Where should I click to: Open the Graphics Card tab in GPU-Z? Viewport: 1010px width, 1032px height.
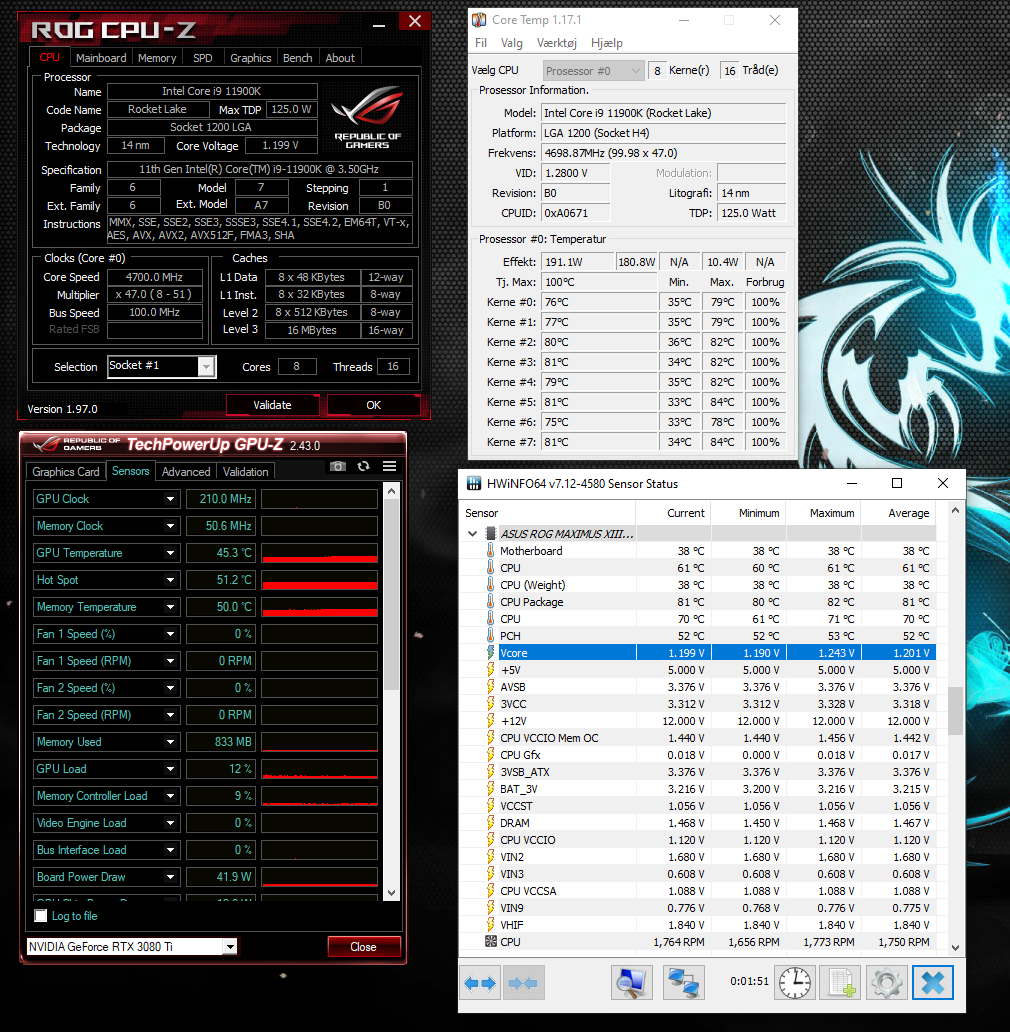click(66, 472)
